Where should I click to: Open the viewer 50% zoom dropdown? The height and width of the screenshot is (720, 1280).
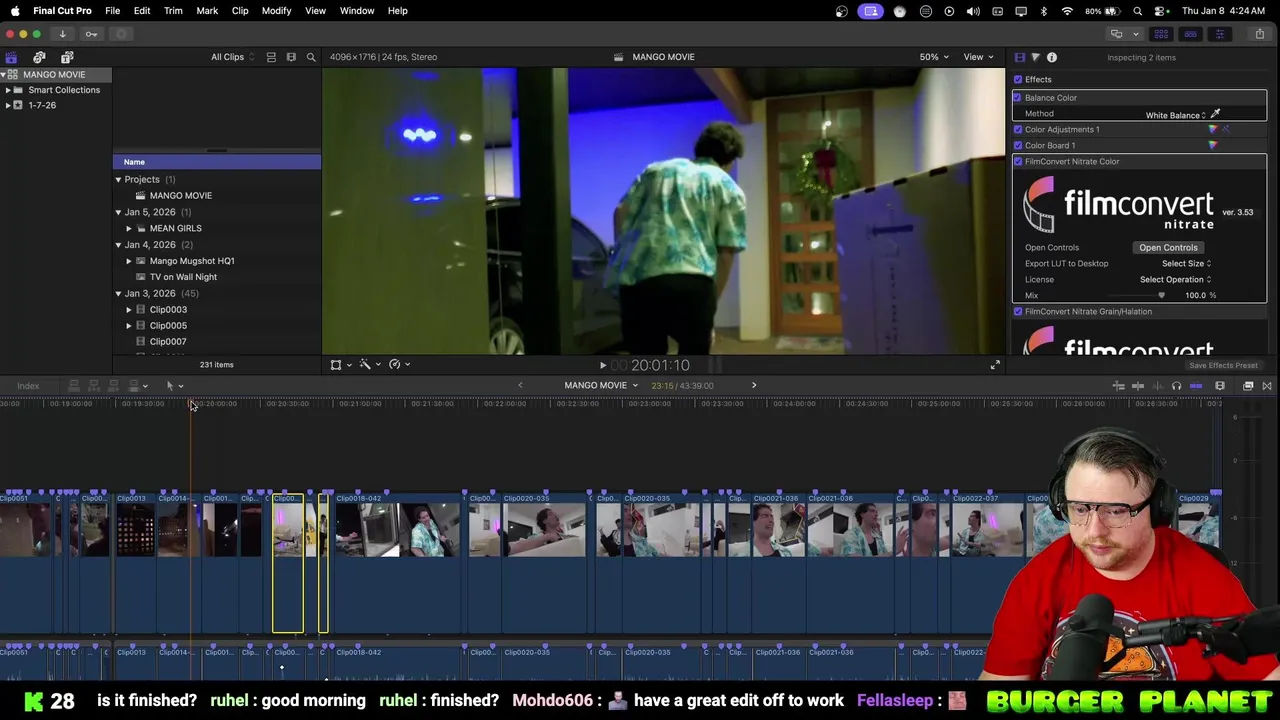tap(934, 57)
